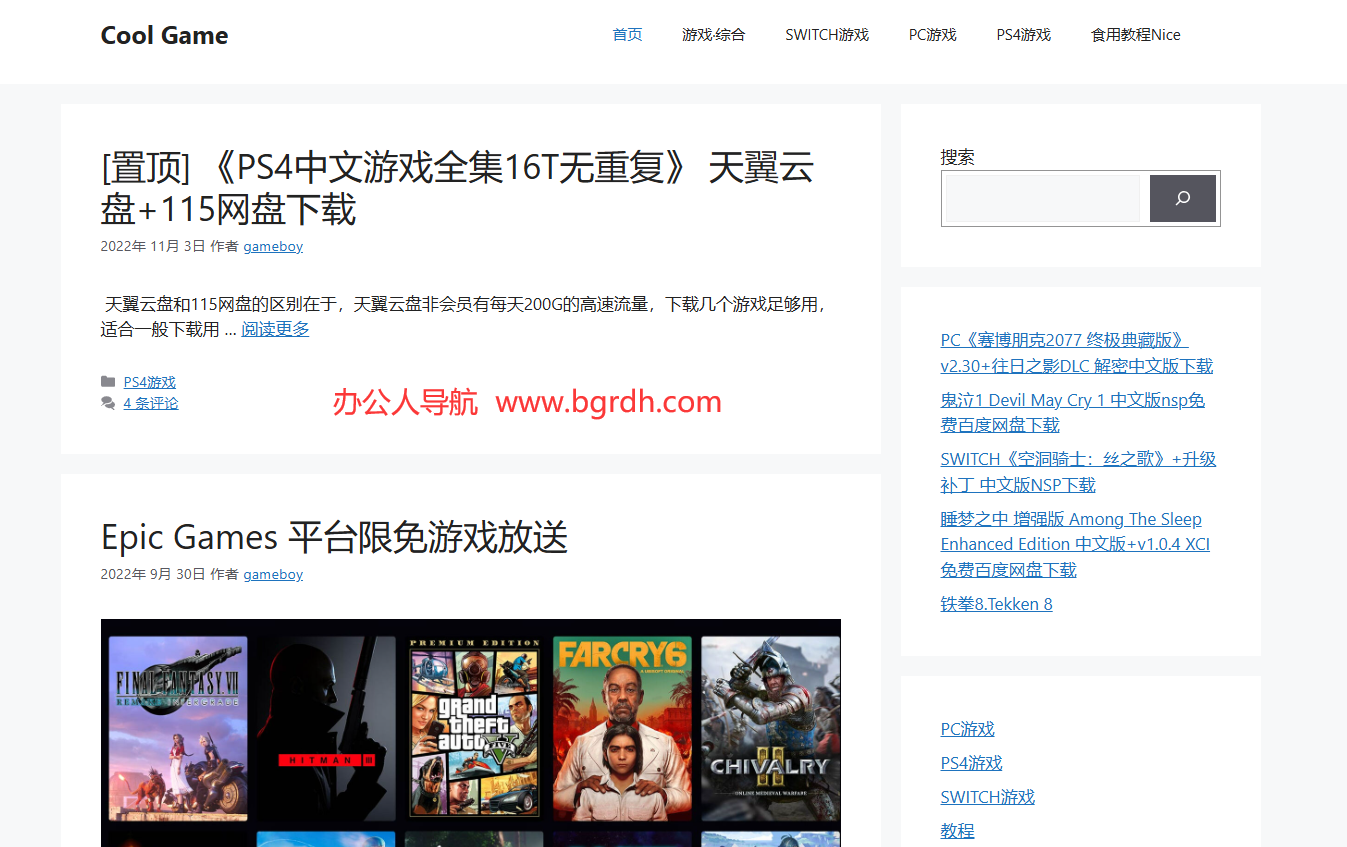Click the 阅读更多 read-more link

(x=275, y=329)
